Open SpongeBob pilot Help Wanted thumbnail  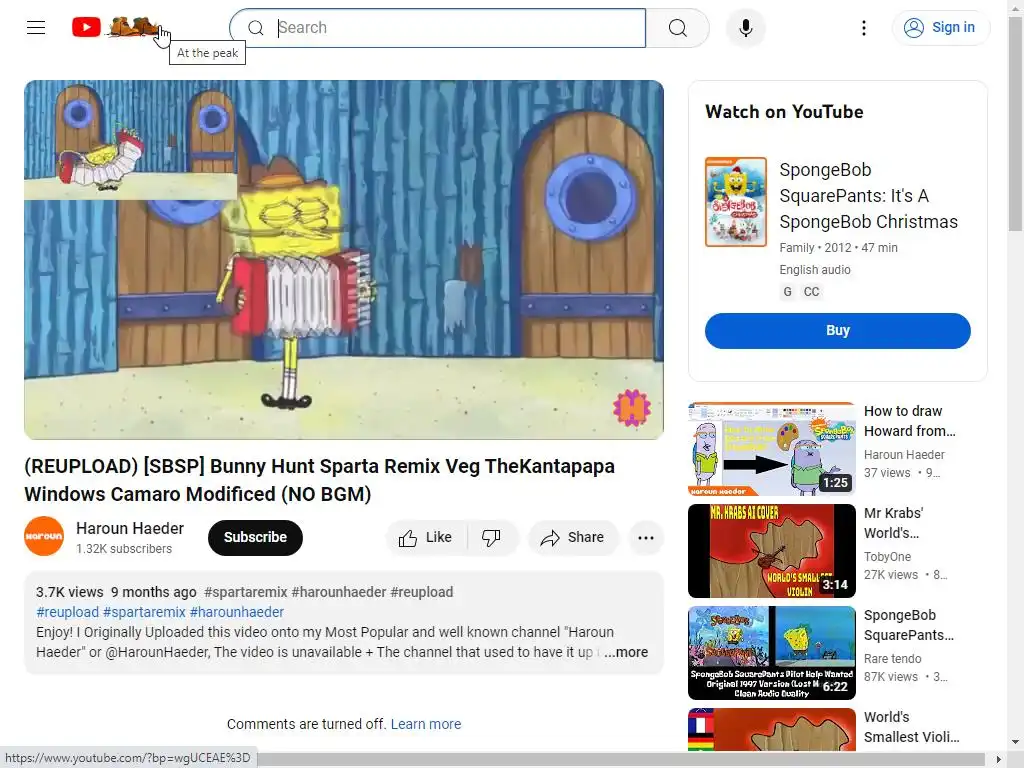pyautogui.click(x=772, y=653)
